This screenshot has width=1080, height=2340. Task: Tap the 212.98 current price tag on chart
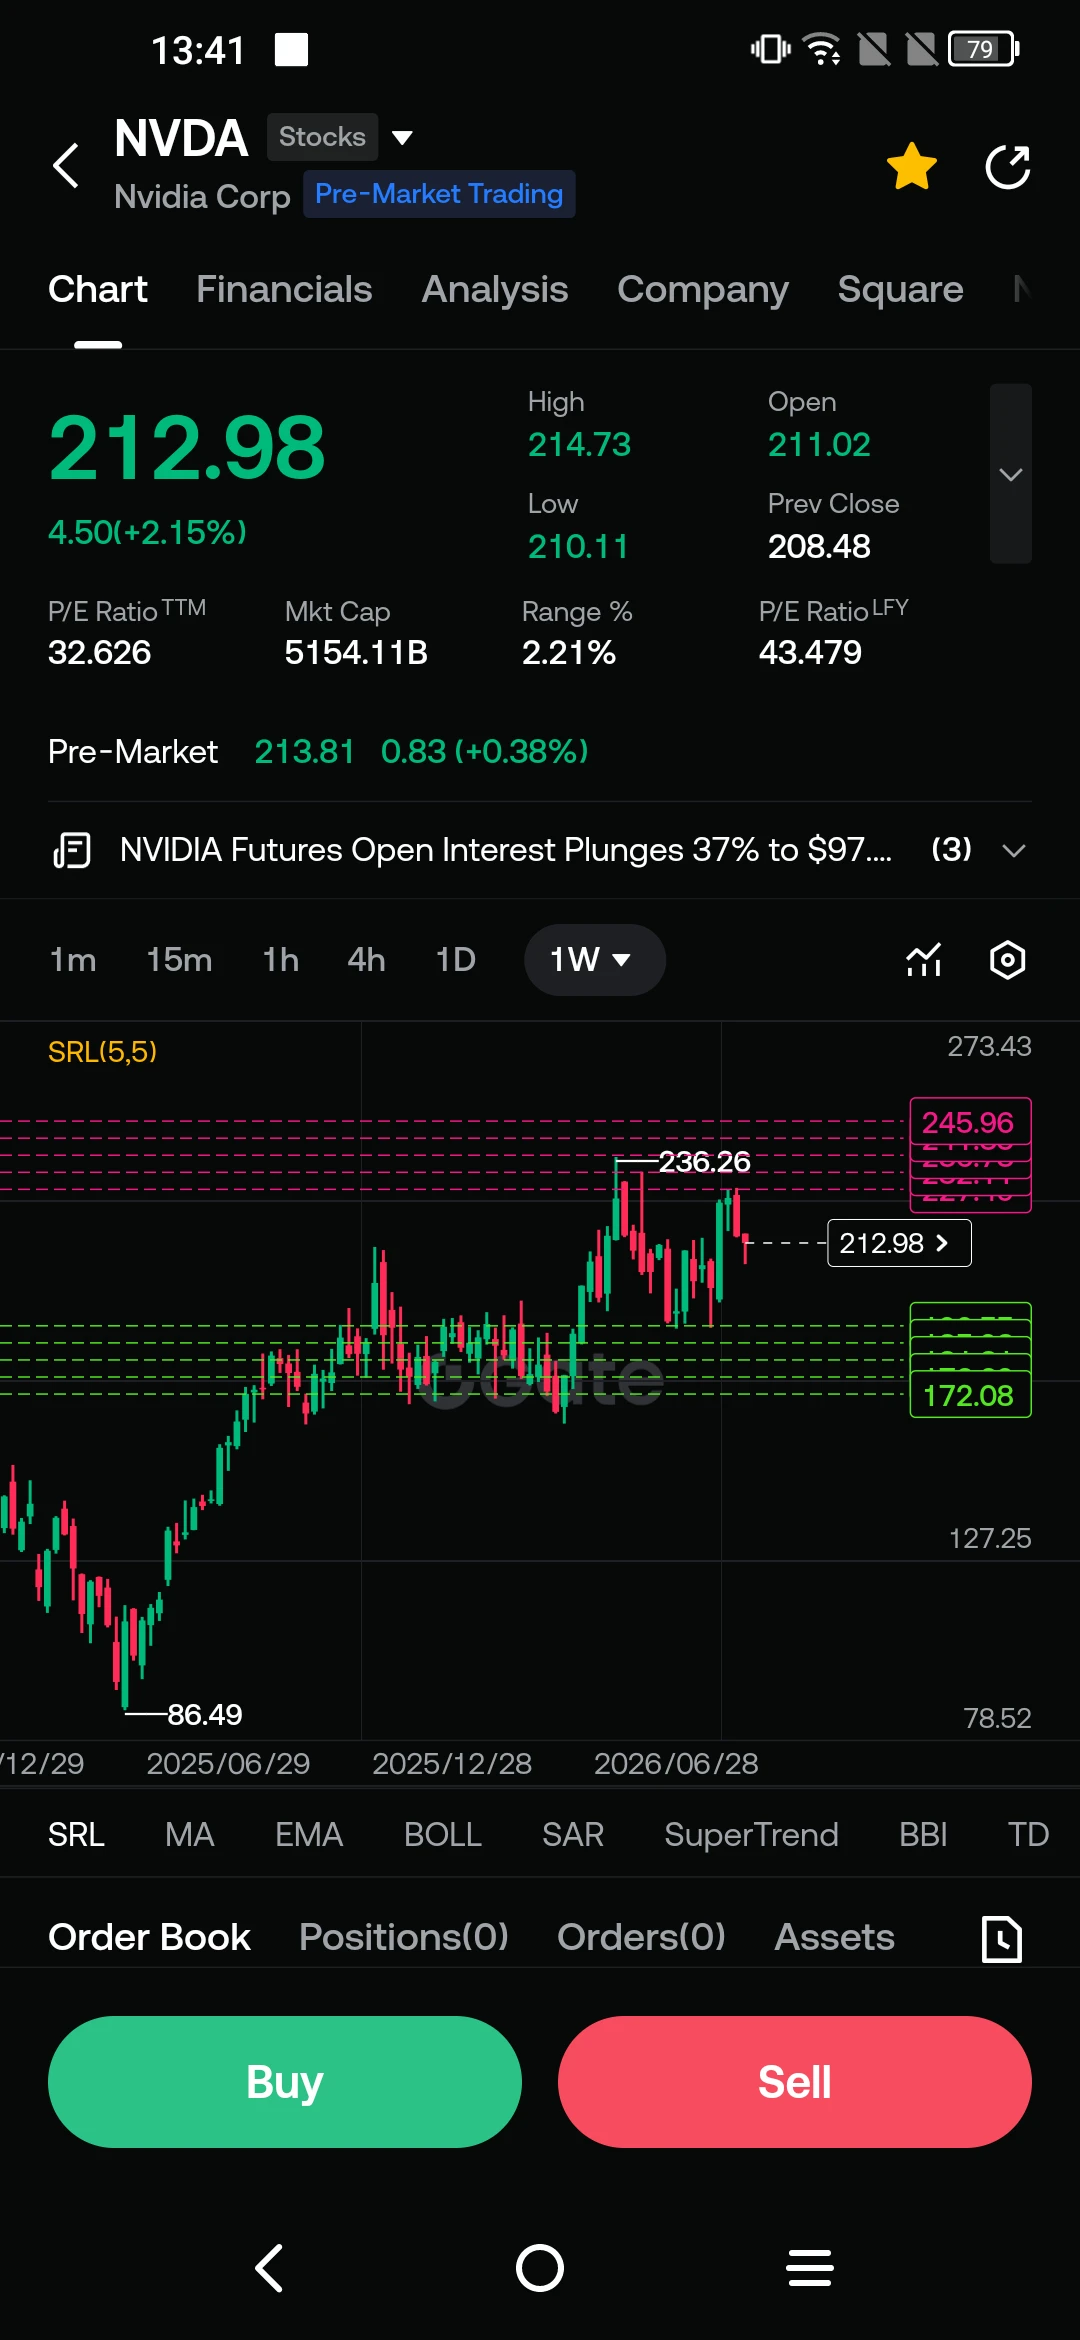[x=899, y=1243]
